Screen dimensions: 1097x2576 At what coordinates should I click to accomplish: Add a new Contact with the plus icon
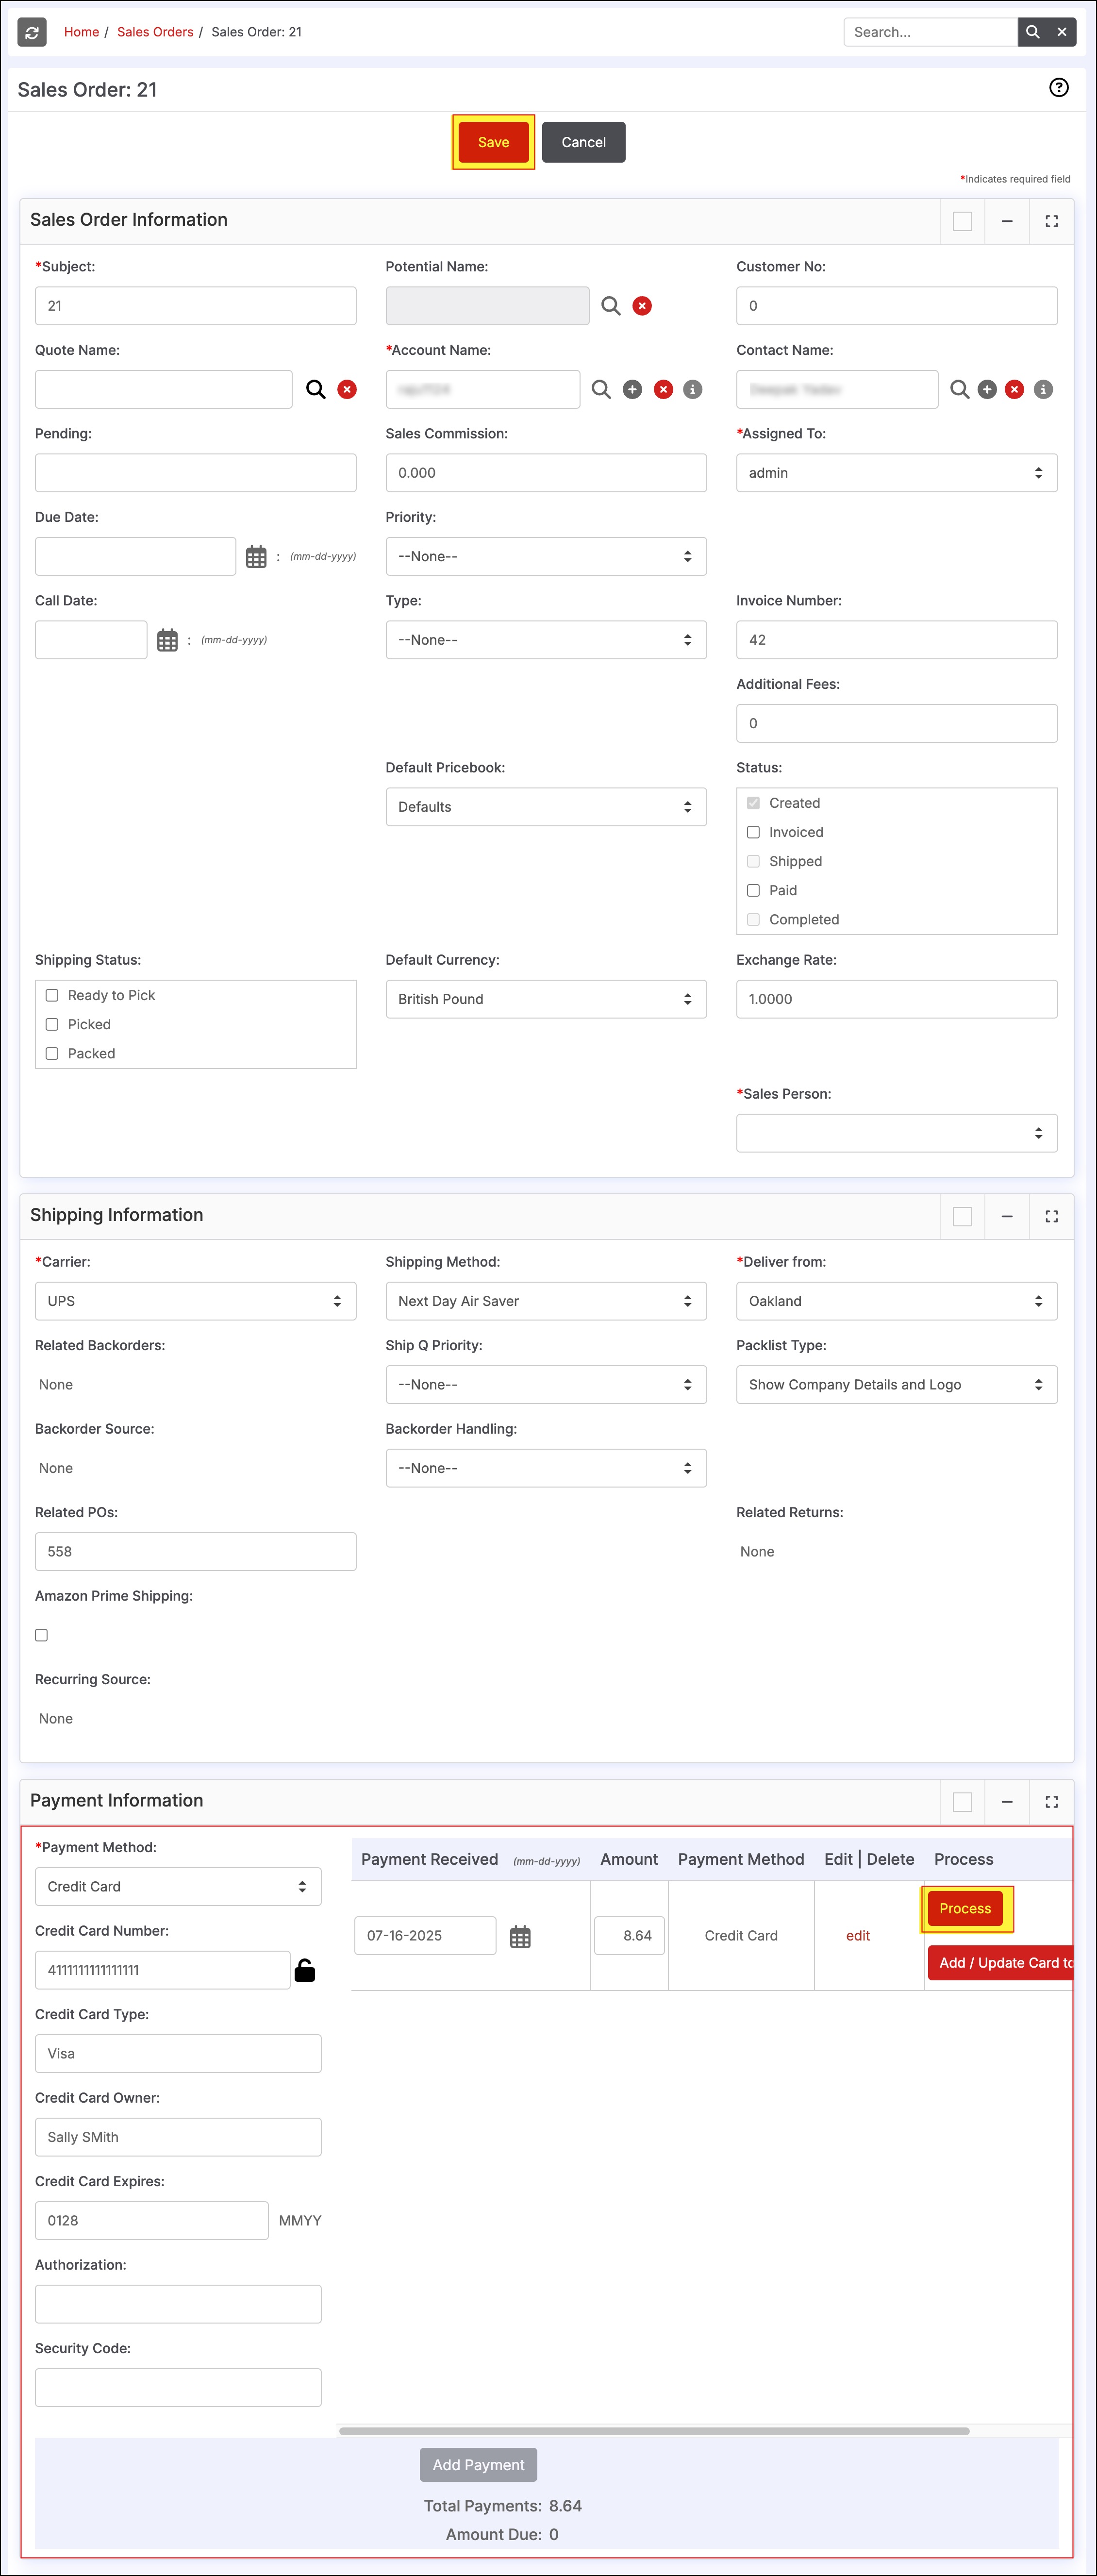pyautogui.click(x=987, y=389)
